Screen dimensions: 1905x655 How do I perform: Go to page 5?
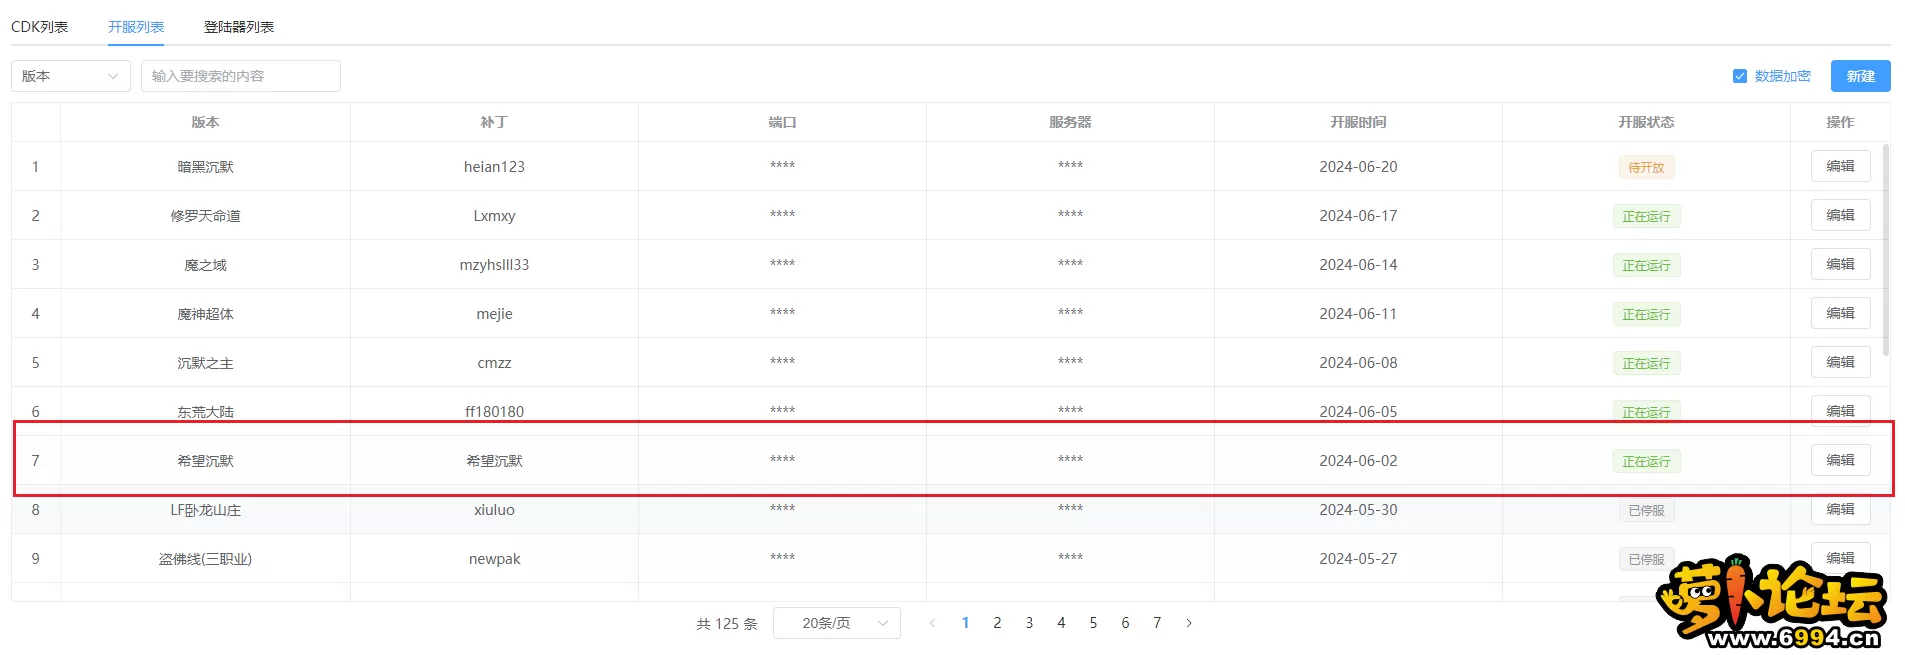click(1093, 623)
